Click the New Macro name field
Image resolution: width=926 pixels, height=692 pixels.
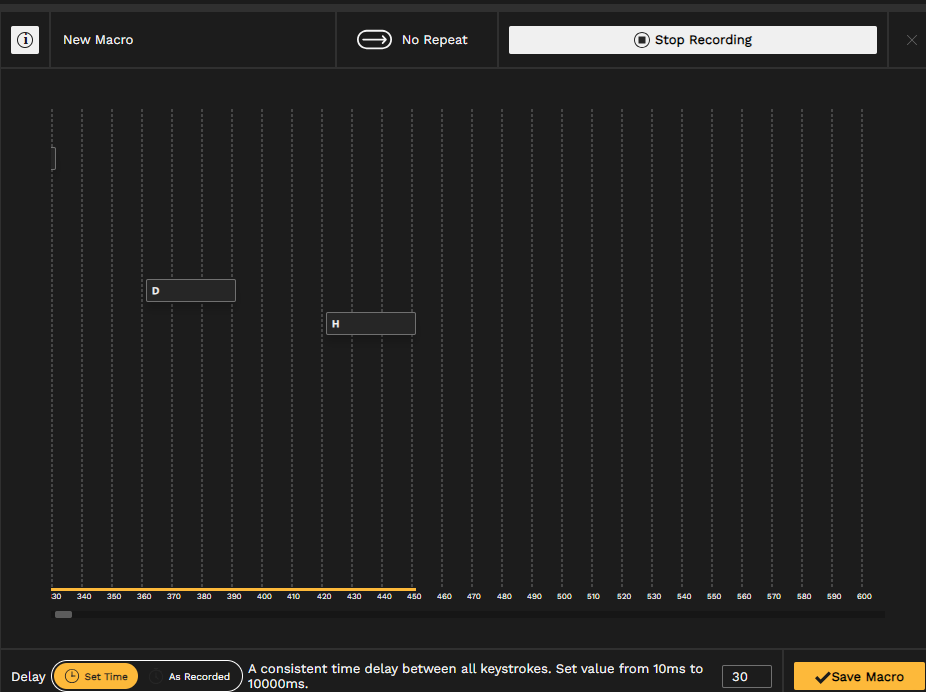coord(193,40)
